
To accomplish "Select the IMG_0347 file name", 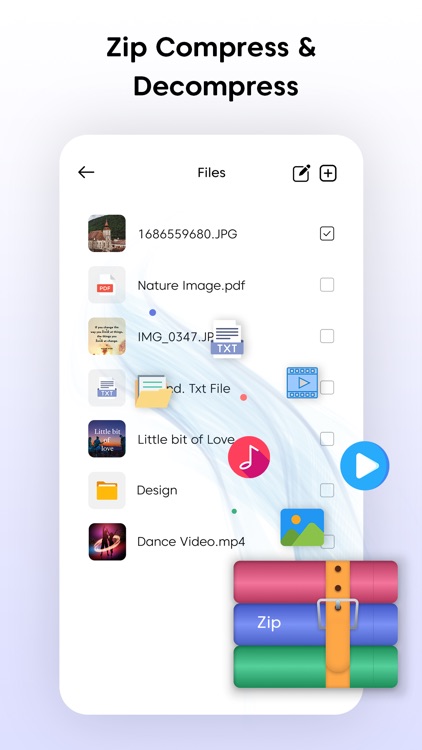I will (175, 337).
